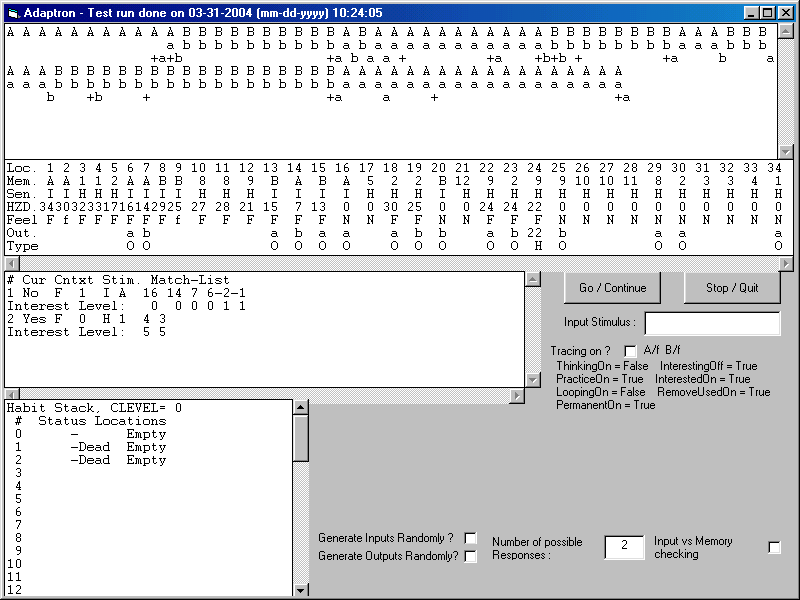The height and width of the screenshot is (600, 800).
Task: Click the Adaptron title bar text
Action: pyautogui.click(x=203, y=13)
